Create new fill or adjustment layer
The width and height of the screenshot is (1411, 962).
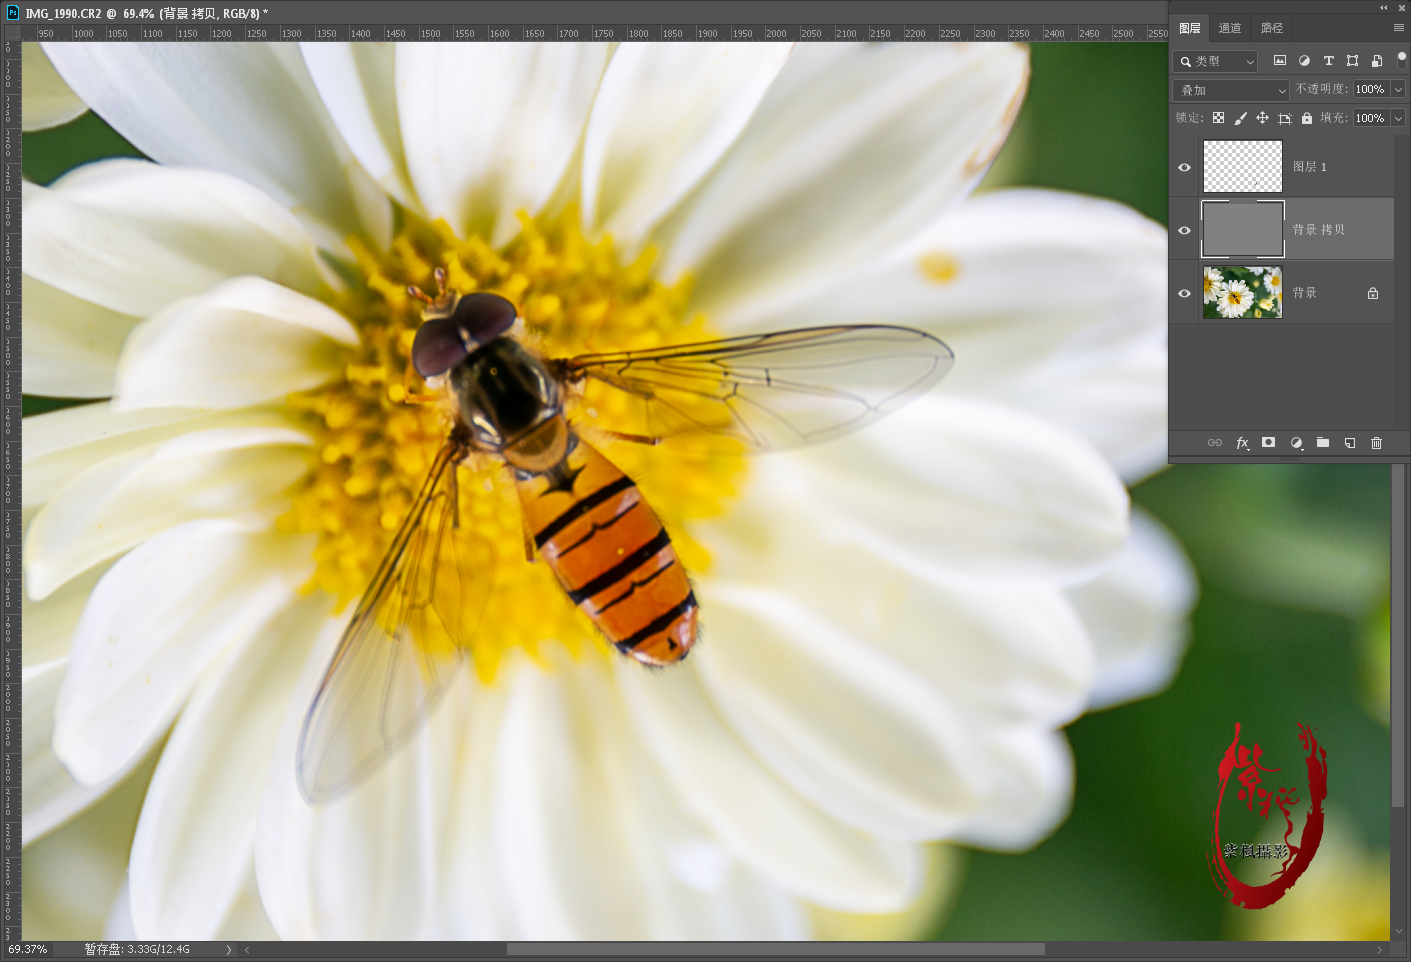click(1296, 442)
